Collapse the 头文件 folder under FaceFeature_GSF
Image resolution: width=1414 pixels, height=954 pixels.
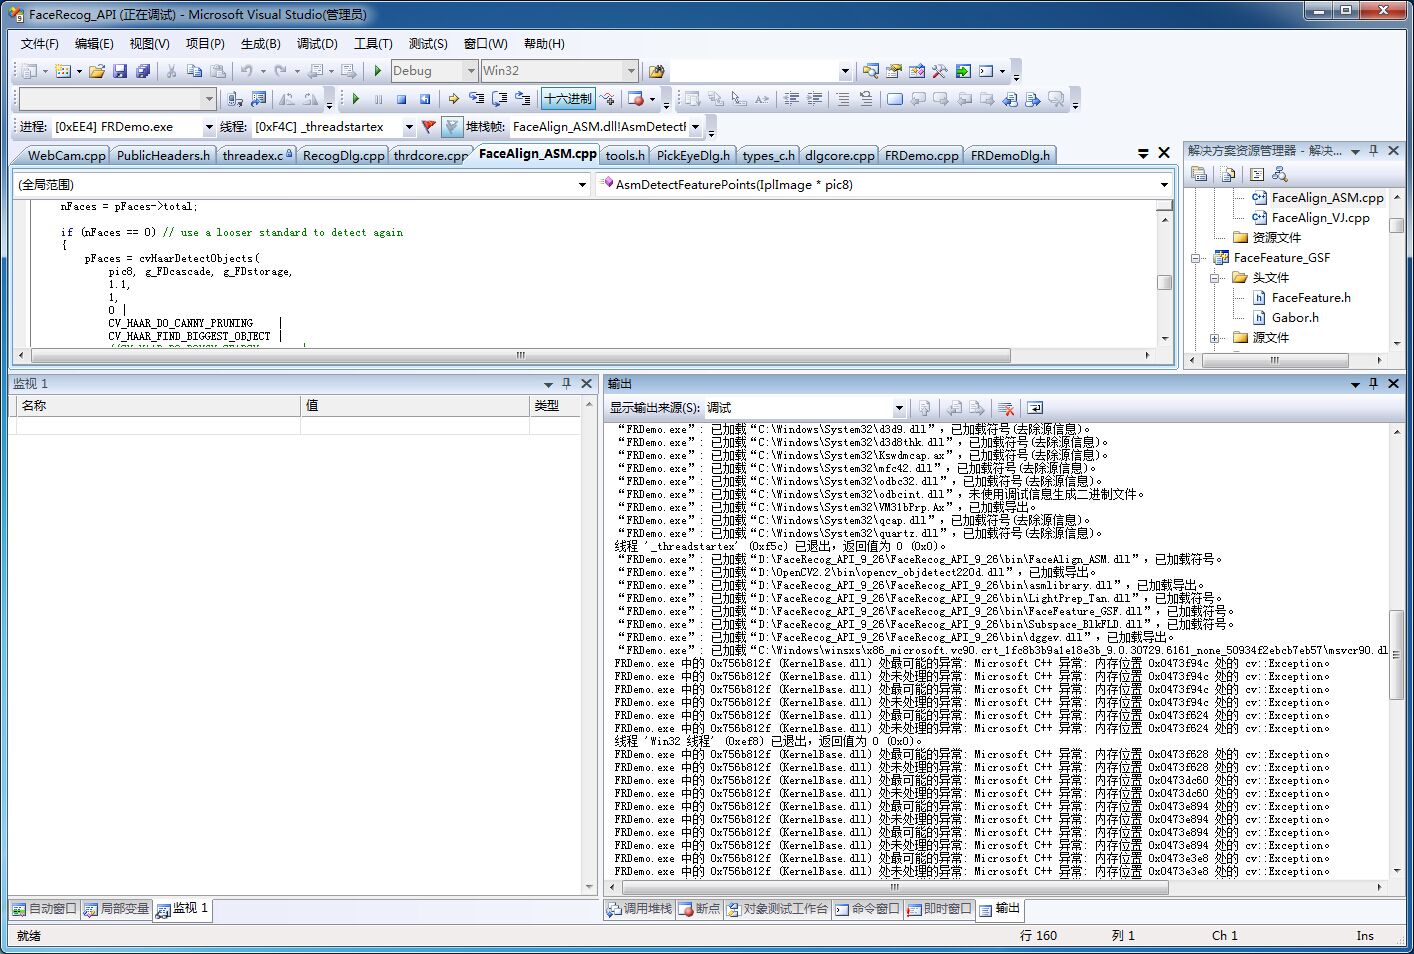tap(1214, 278)
